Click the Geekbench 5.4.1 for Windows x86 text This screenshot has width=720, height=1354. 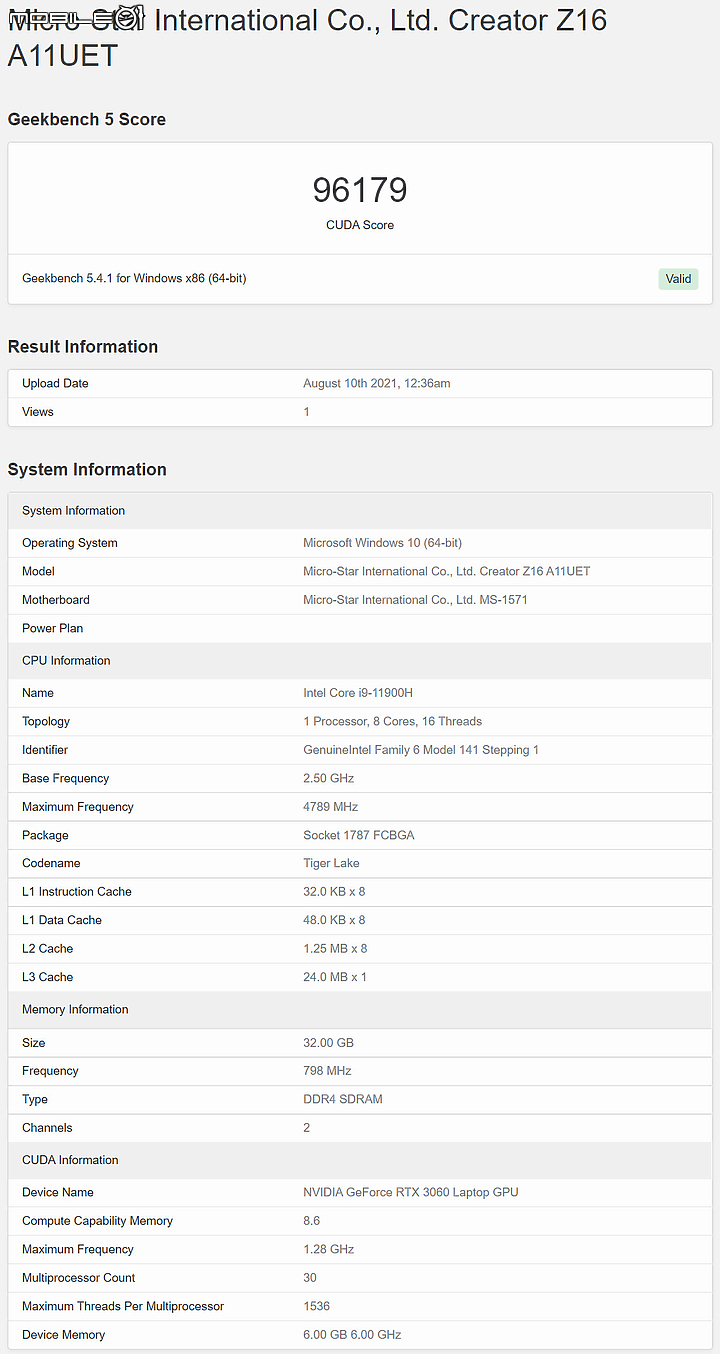point(134,278)
